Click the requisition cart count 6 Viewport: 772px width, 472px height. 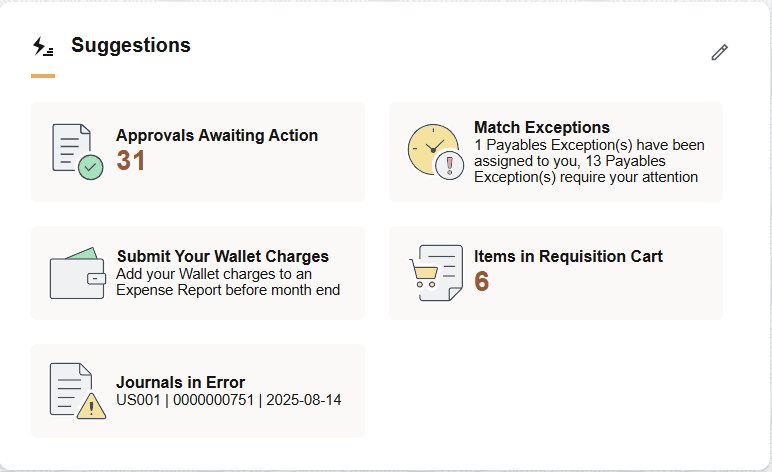click(482, 282)
